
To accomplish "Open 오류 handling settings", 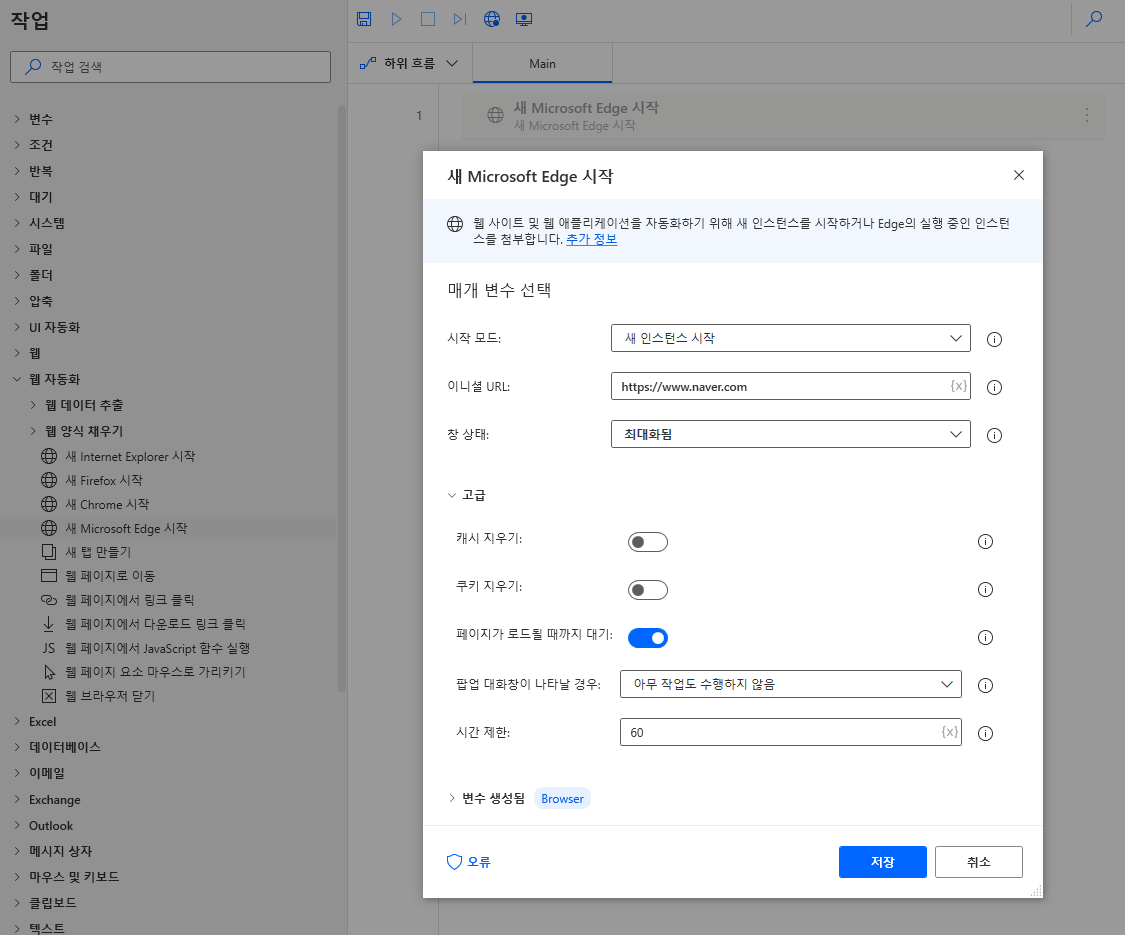I will coord(469,862).
